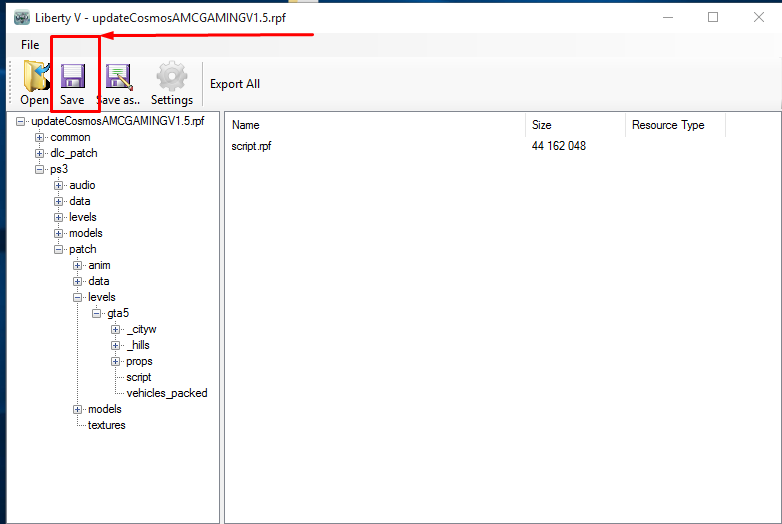Select the dlc_patch folder label
The image size is (782, 524).
tap(74, 153)
